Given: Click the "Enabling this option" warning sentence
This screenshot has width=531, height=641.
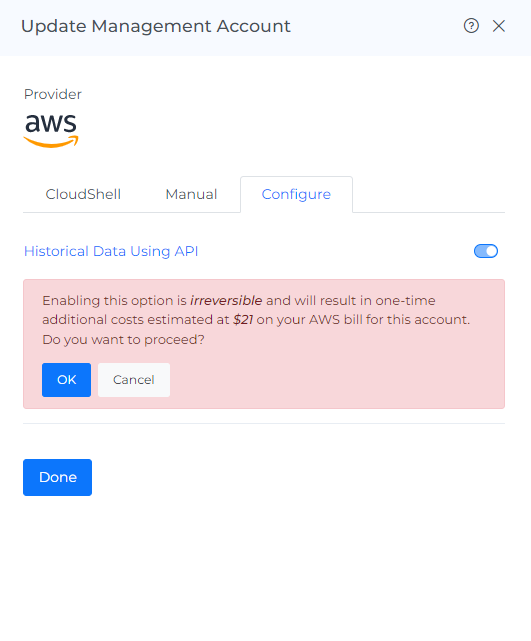Looking at the screenshot, I should click(x=256, y=310).
